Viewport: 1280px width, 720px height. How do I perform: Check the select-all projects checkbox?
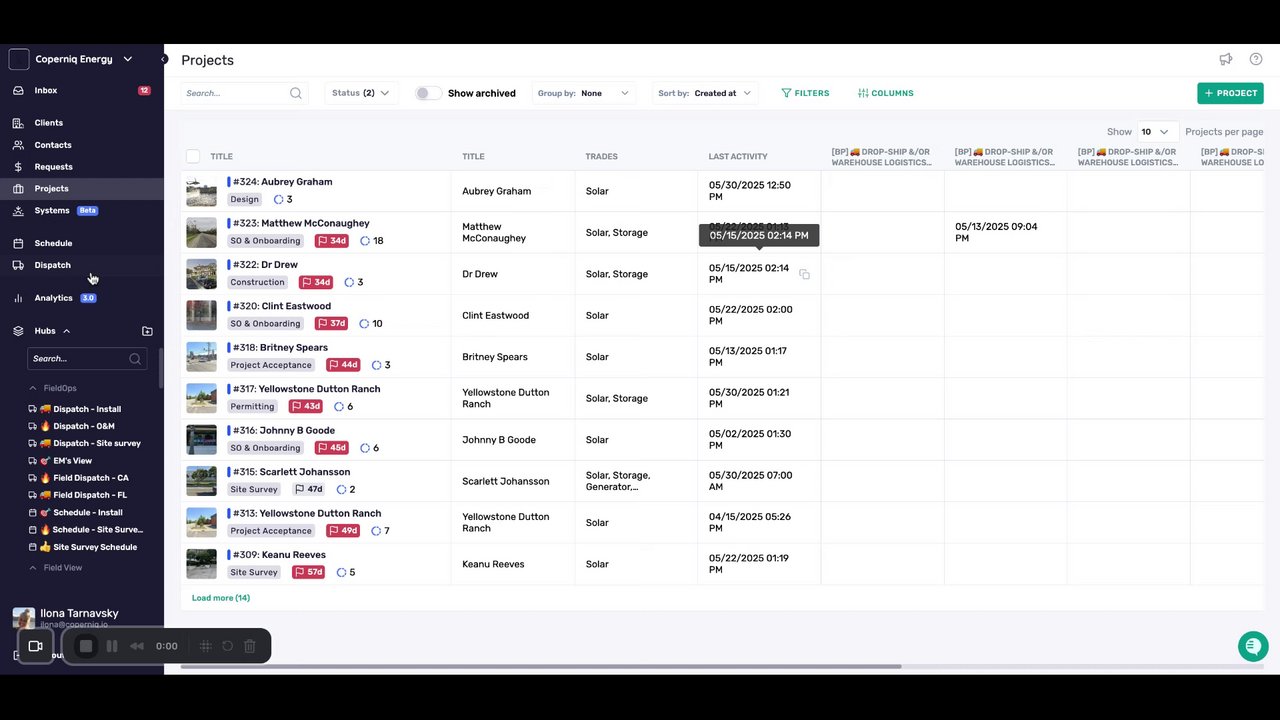[193, 156]
